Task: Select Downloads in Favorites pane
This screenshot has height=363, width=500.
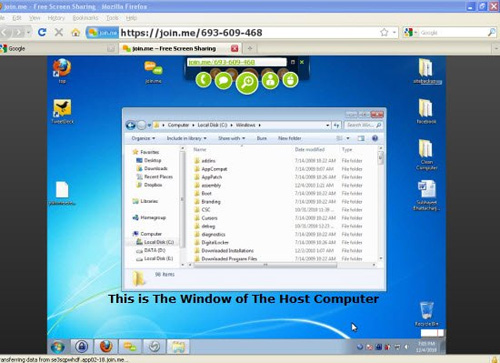Action: pyautogui.click(x=156, y=168)
